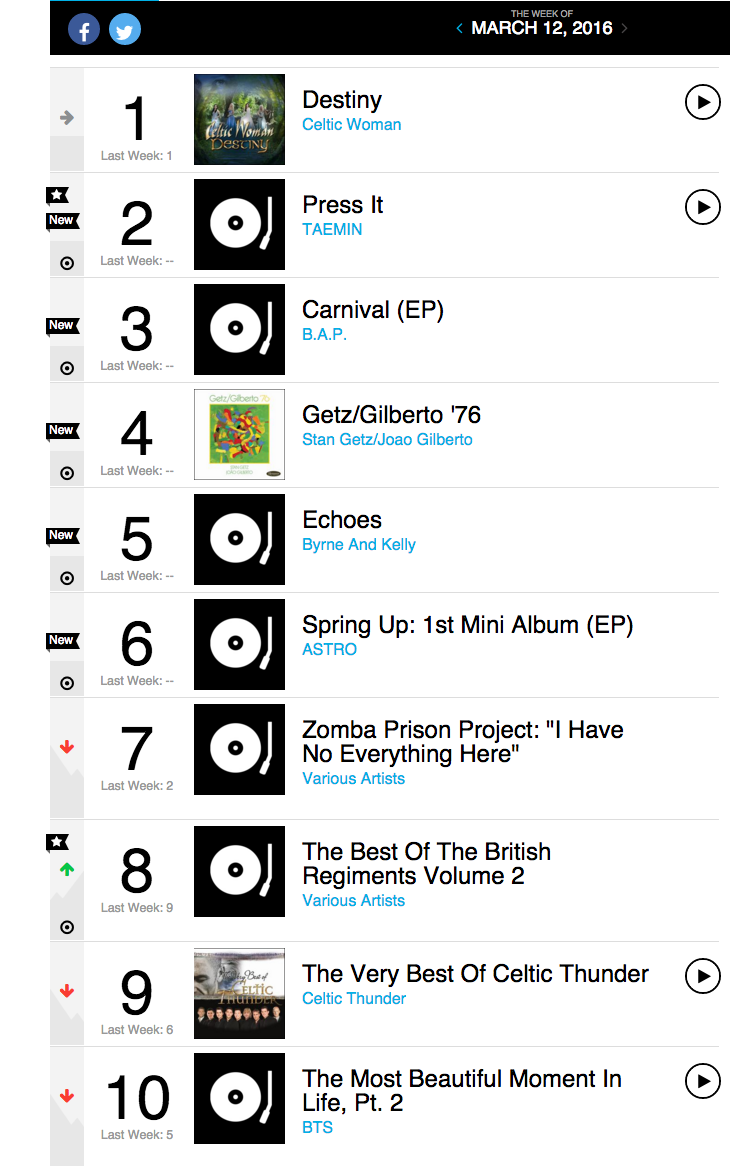730x1166 pixels.
Task: Click the green up arrow at rank 8
Action: 67,869
